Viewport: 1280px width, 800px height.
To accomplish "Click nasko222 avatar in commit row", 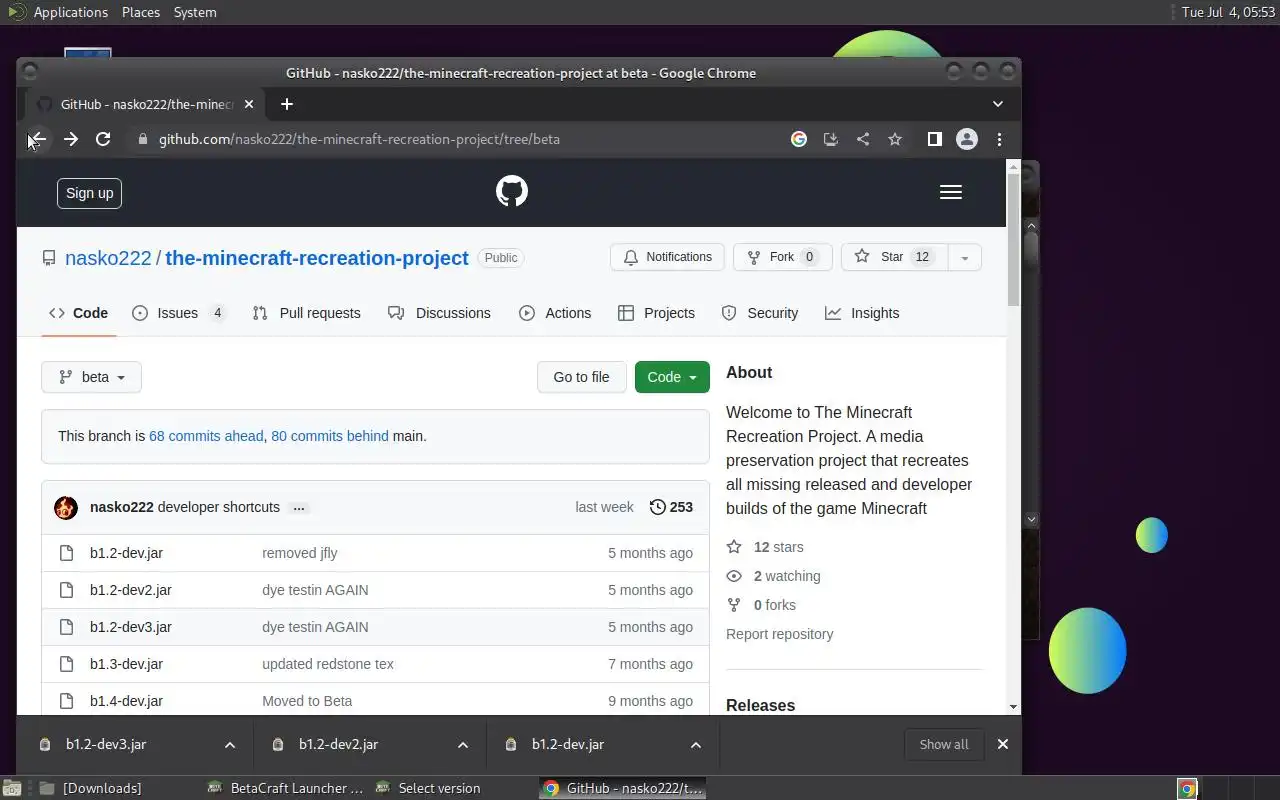I will 66,507.
